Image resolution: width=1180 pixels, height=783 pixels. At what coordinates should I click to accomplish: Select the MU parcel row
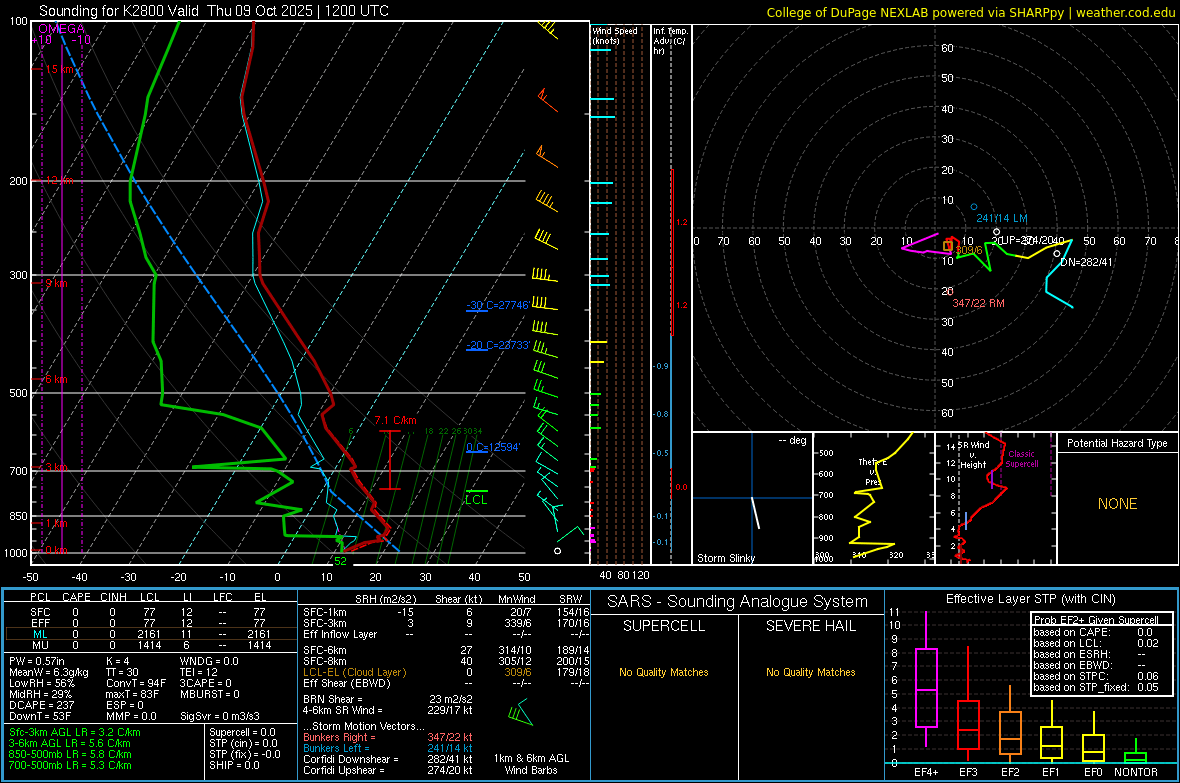(x=151, y=645)
